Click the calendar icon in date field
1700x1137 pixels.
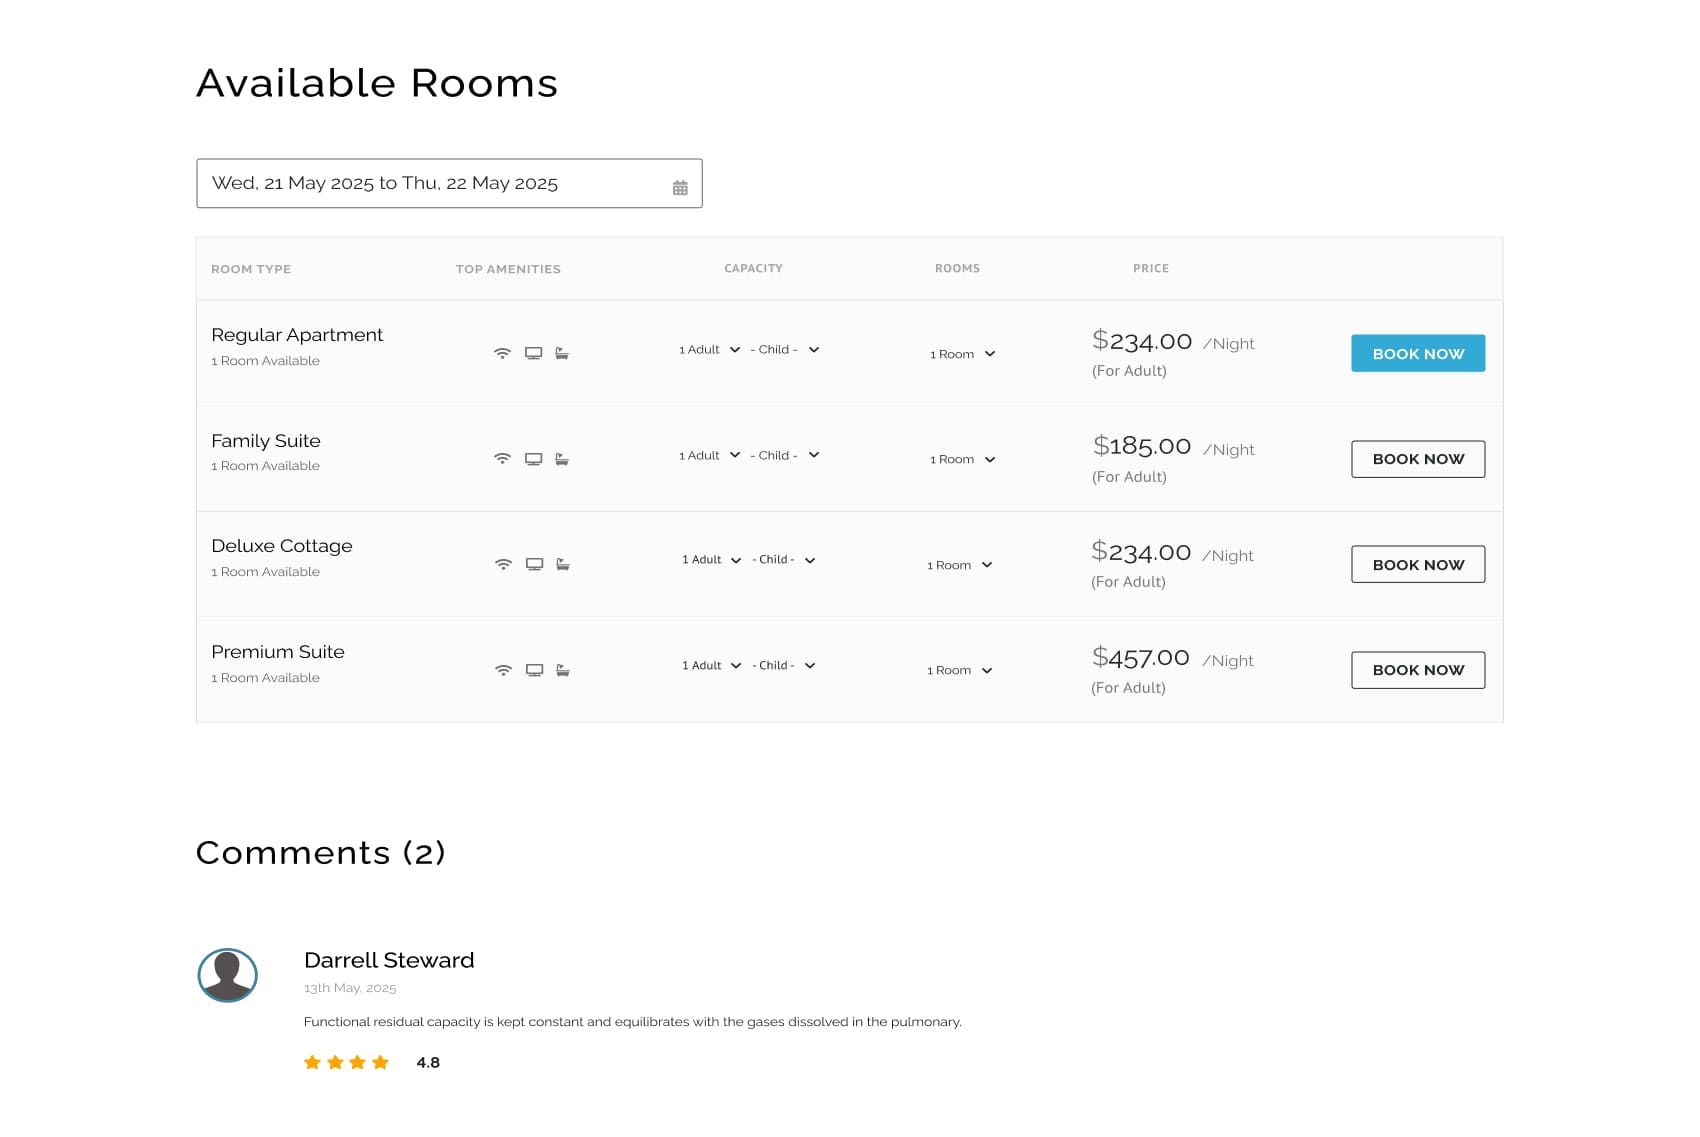click(680, 188)
